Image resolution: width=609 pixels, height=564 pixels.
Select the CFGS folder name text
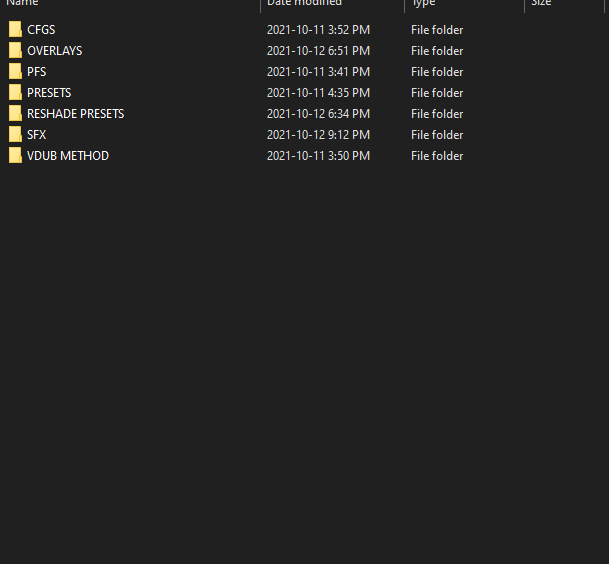[x=41, y=30]
